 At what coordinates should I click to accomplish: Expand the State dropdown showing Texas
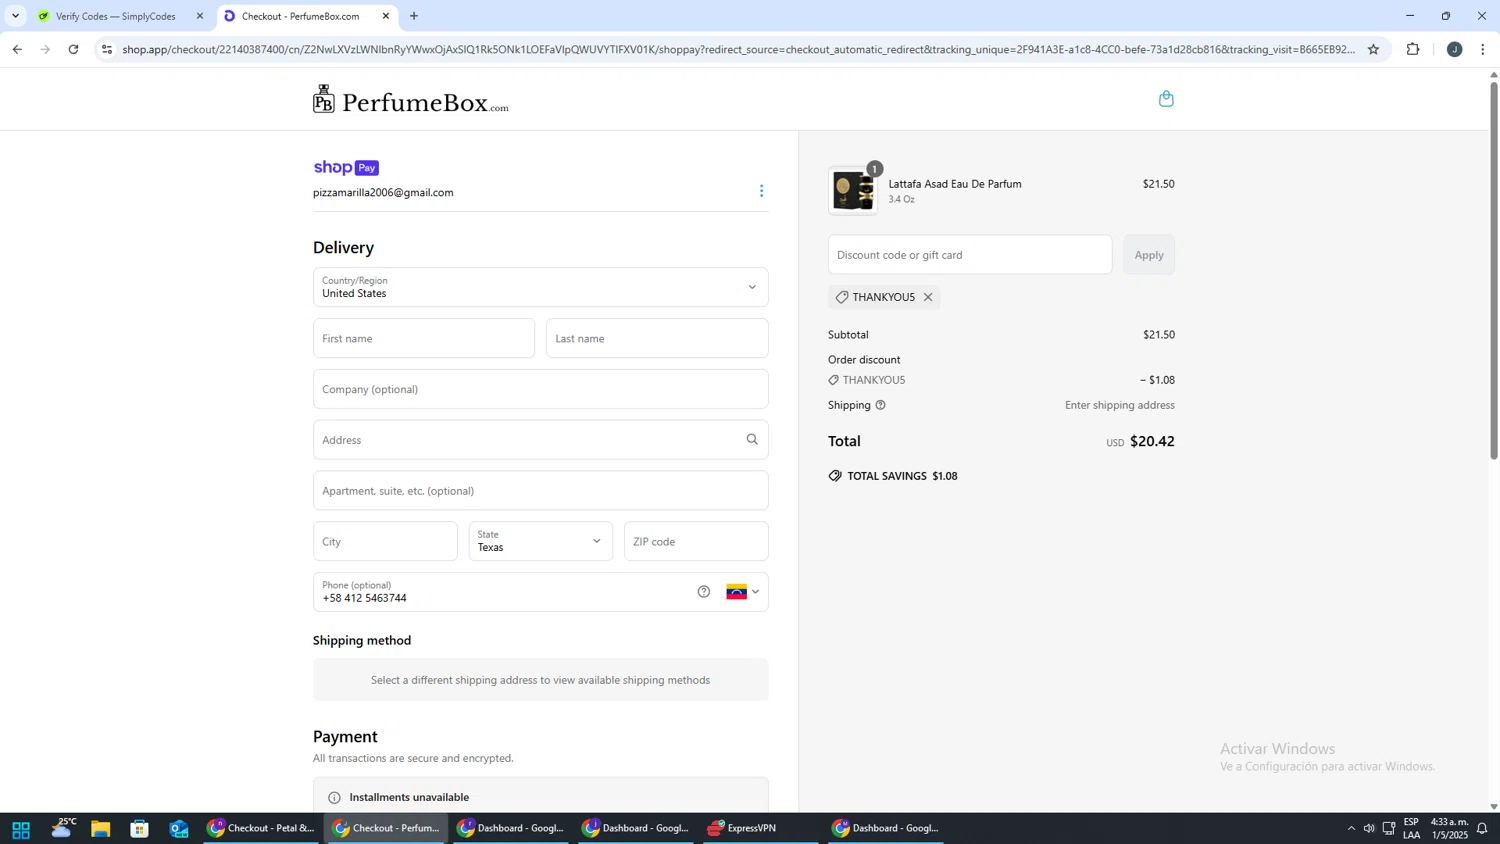[541, 541]
